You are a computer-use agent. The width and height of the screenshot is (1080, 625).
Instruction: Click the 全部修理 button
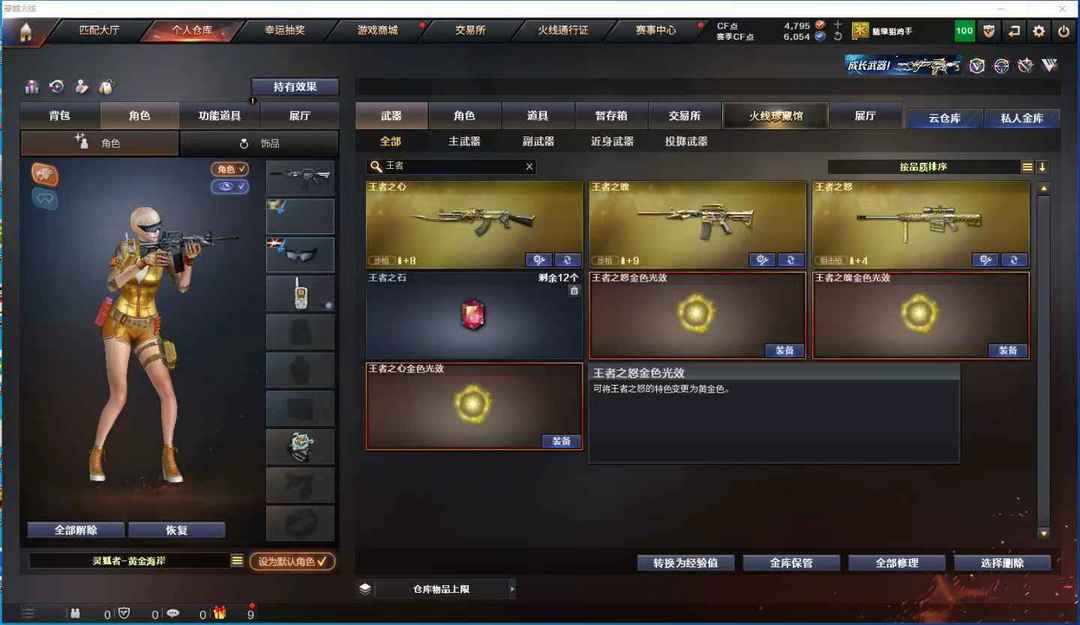[x=897, y=563]
